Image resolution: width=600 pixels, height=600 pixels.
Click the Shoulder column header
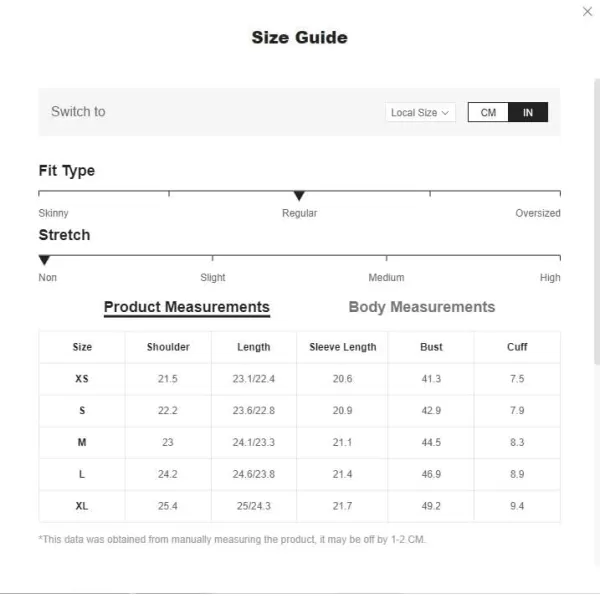pyautogui.click(x=168, y=347)
